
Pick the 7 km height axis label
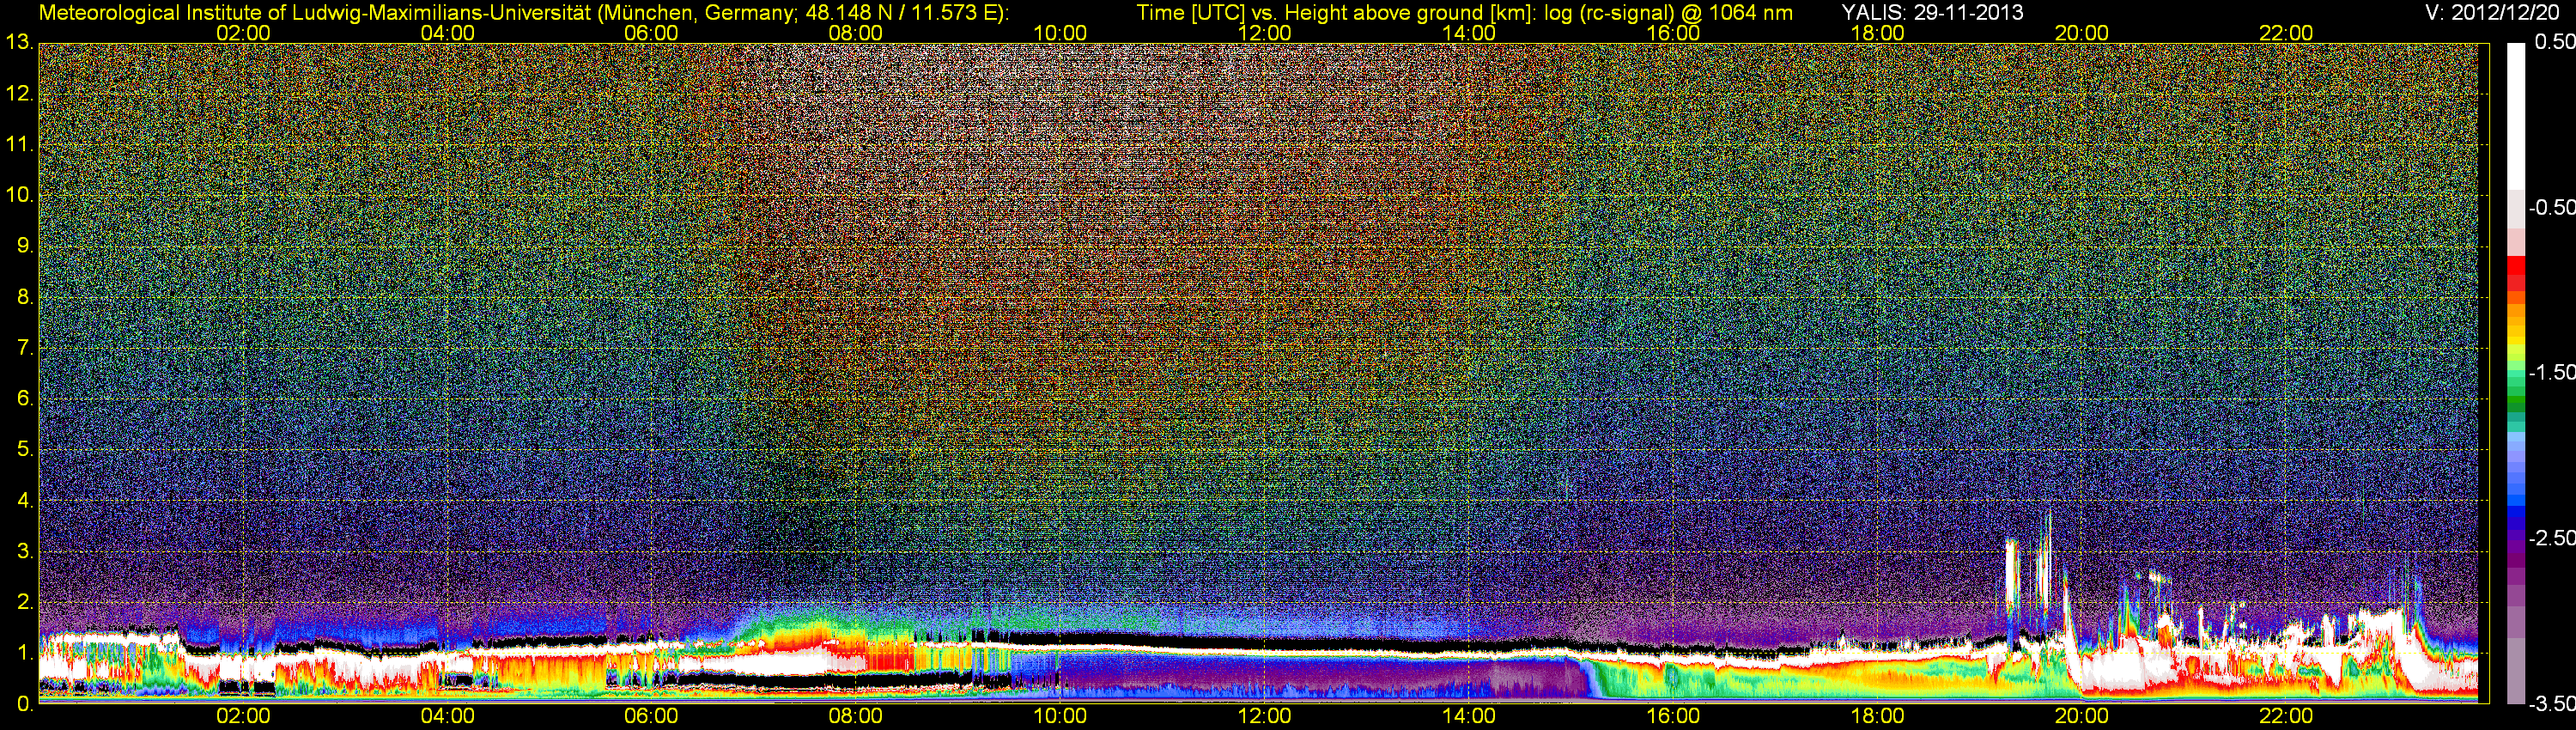25,348
